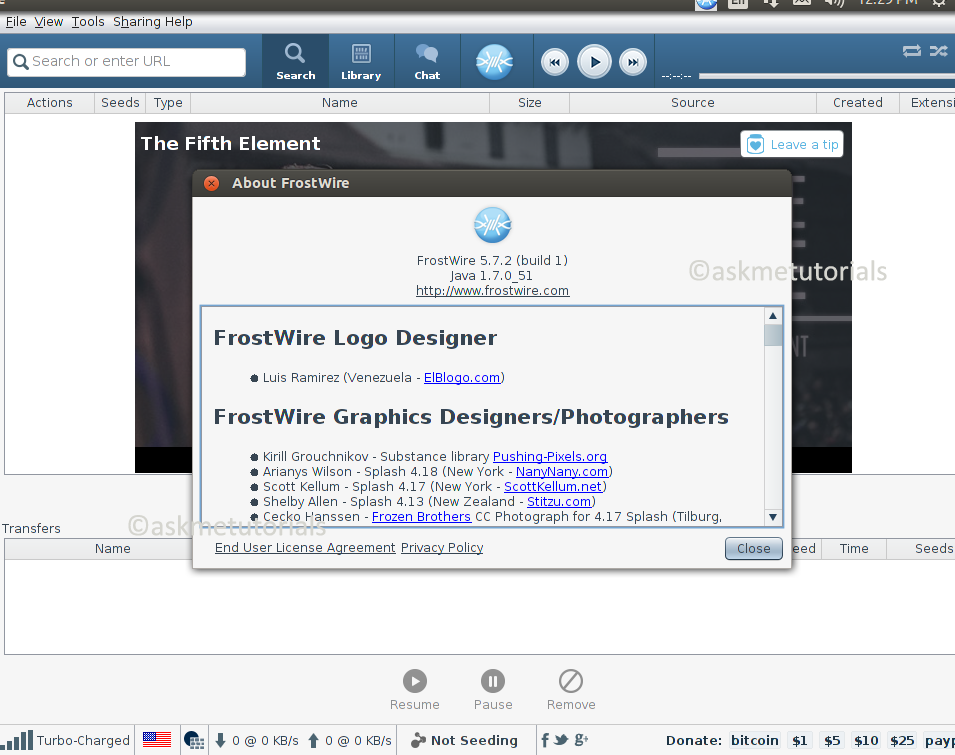Click the upload speed arrow indicator
Viewport: 955px width, 755px height.
313,740
